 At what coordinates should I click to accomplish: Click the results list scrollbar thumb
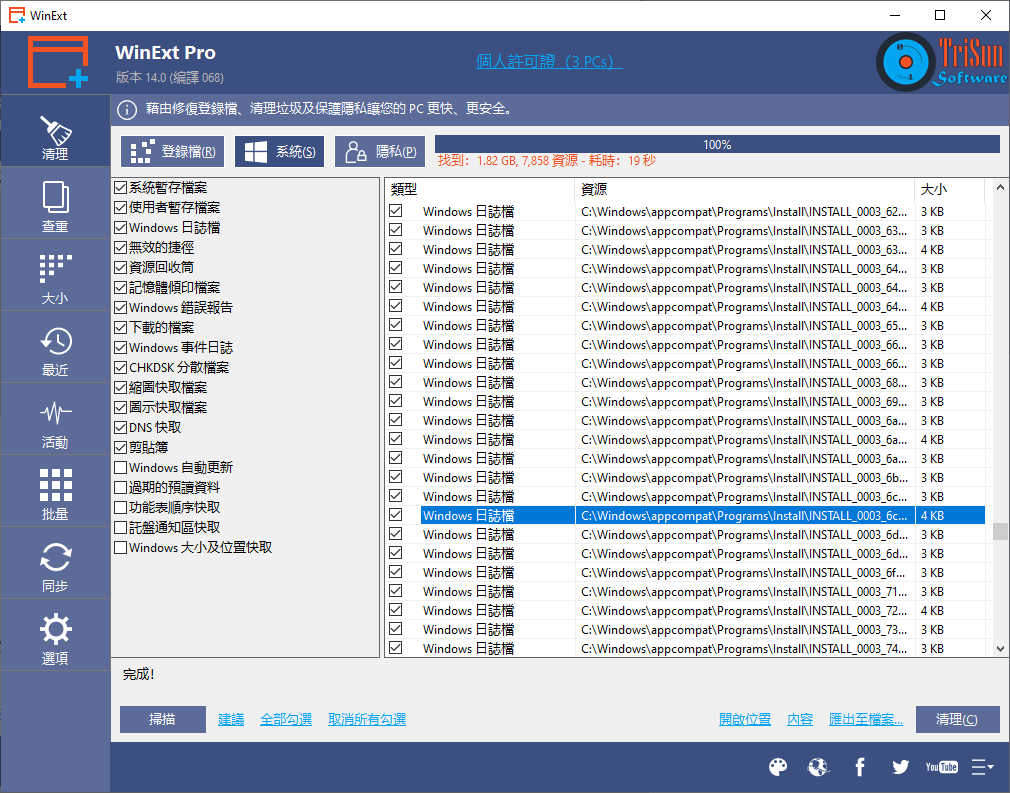coord(1000,531)
